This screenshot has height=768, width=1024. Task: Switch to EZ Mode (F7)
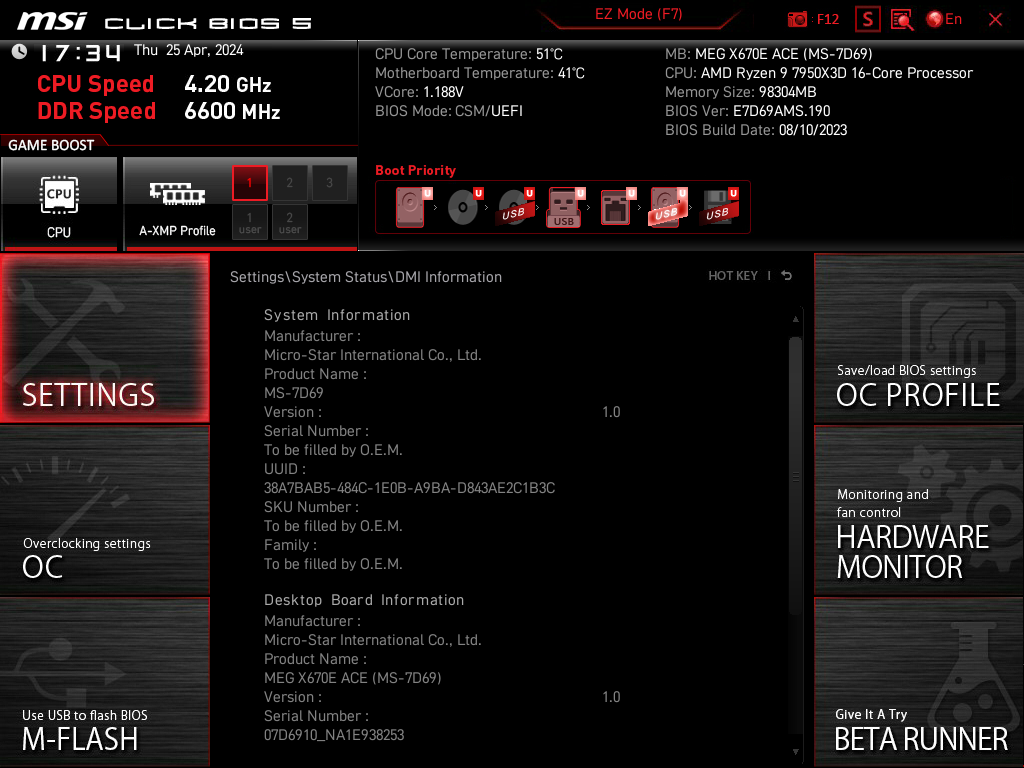[638, 15]
